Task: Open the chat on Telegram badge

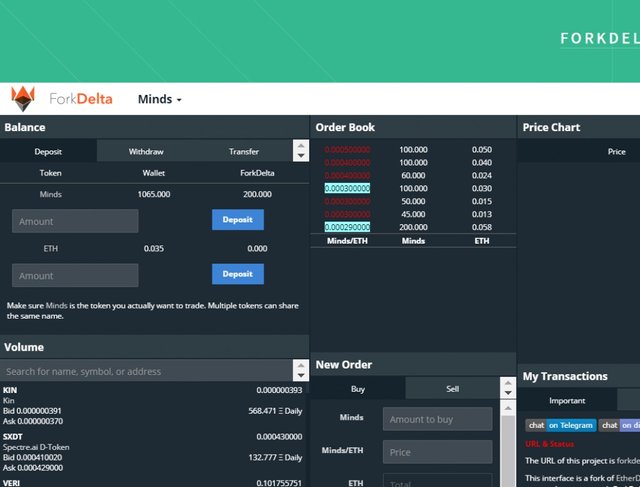Action: pyautogui.click(x=561, y=425)
